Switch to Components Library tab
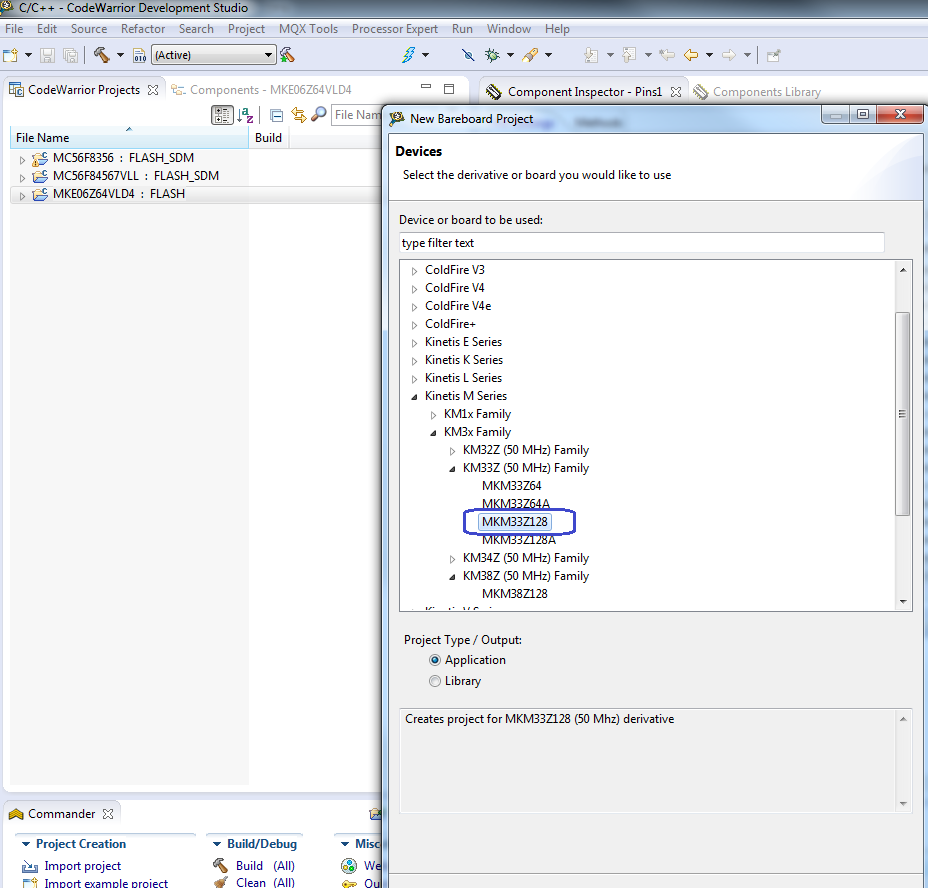The image size is (928, 888). click(758, 92)
